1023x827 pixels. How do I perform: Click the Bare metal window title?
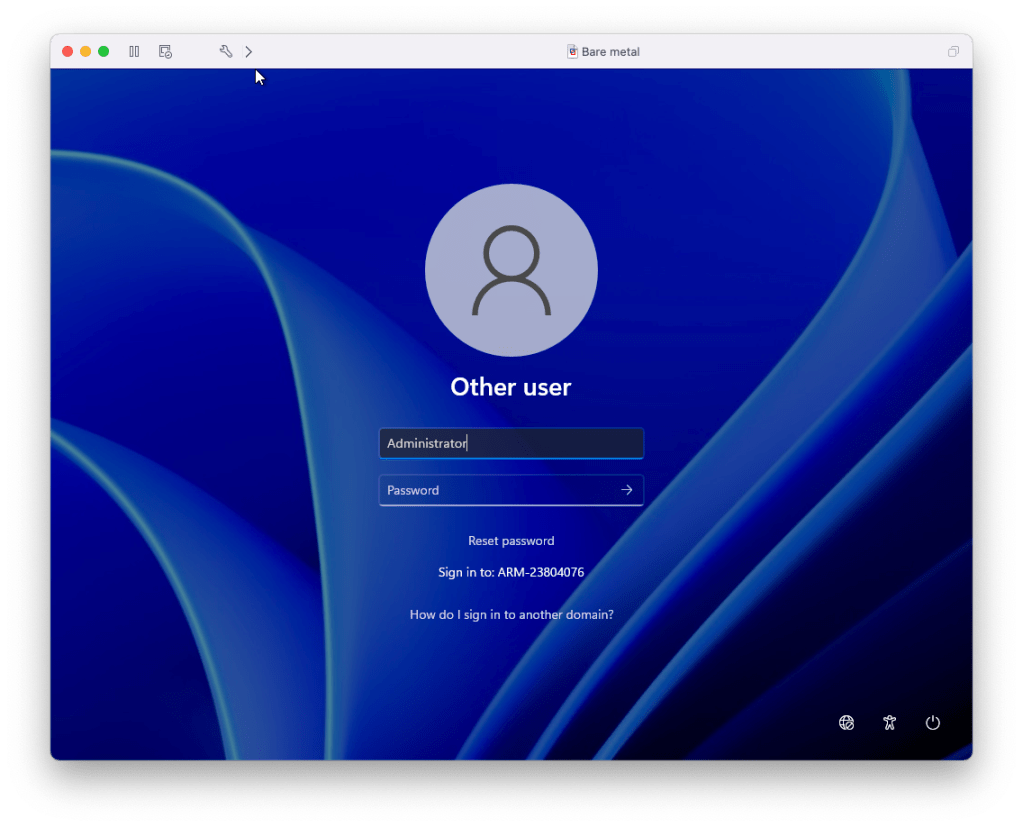click(611, 52)
